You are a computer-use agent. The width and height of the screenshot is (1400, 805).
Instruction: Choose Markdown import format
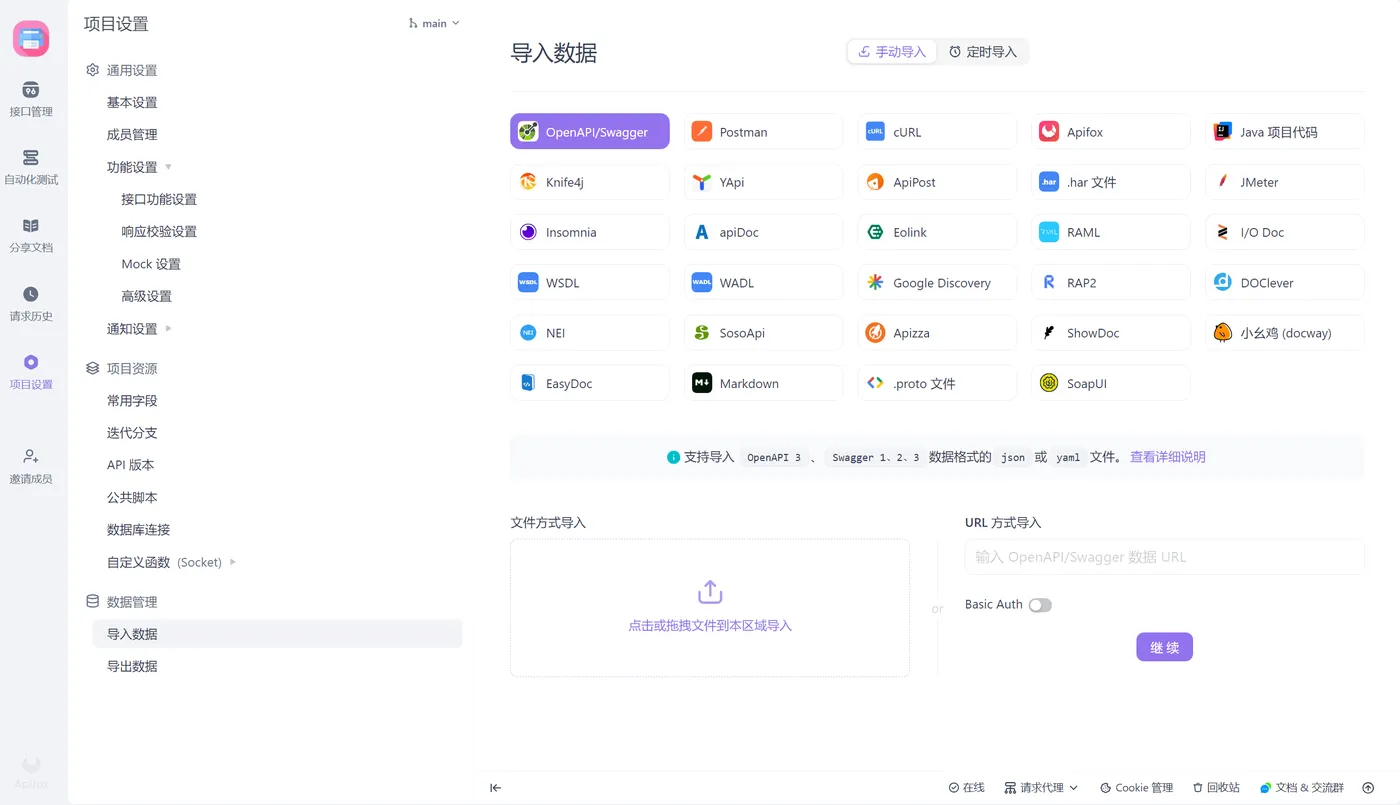pos(764,383)
